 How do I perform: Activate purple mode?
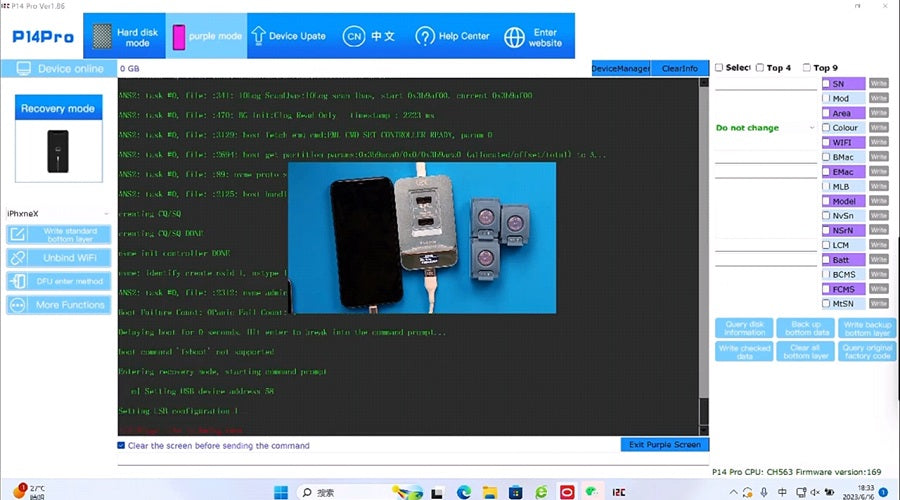click(x=205, y=37)
